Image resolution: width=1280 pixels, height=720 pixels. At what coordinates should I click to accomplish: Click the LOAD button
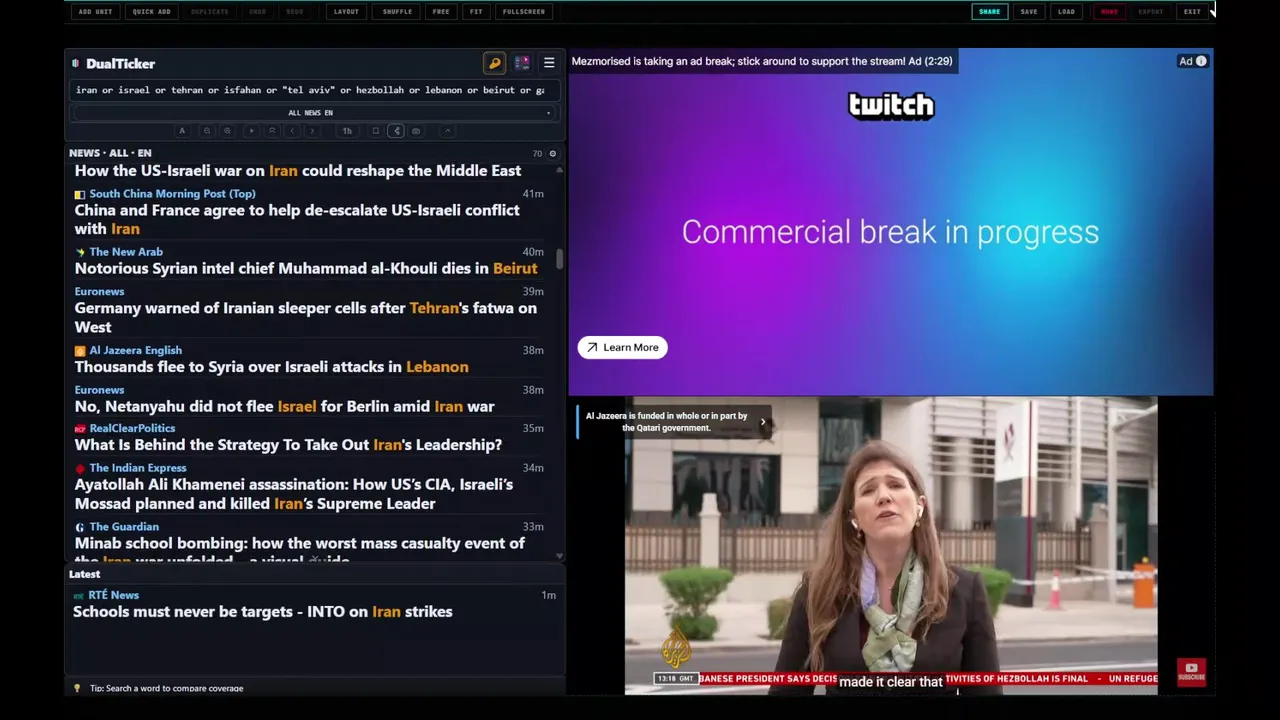(x=1066, y=12)
